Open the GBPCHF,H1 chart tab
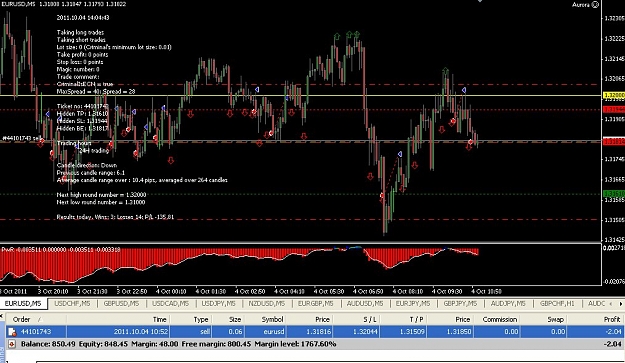 (x=557, y=304)
